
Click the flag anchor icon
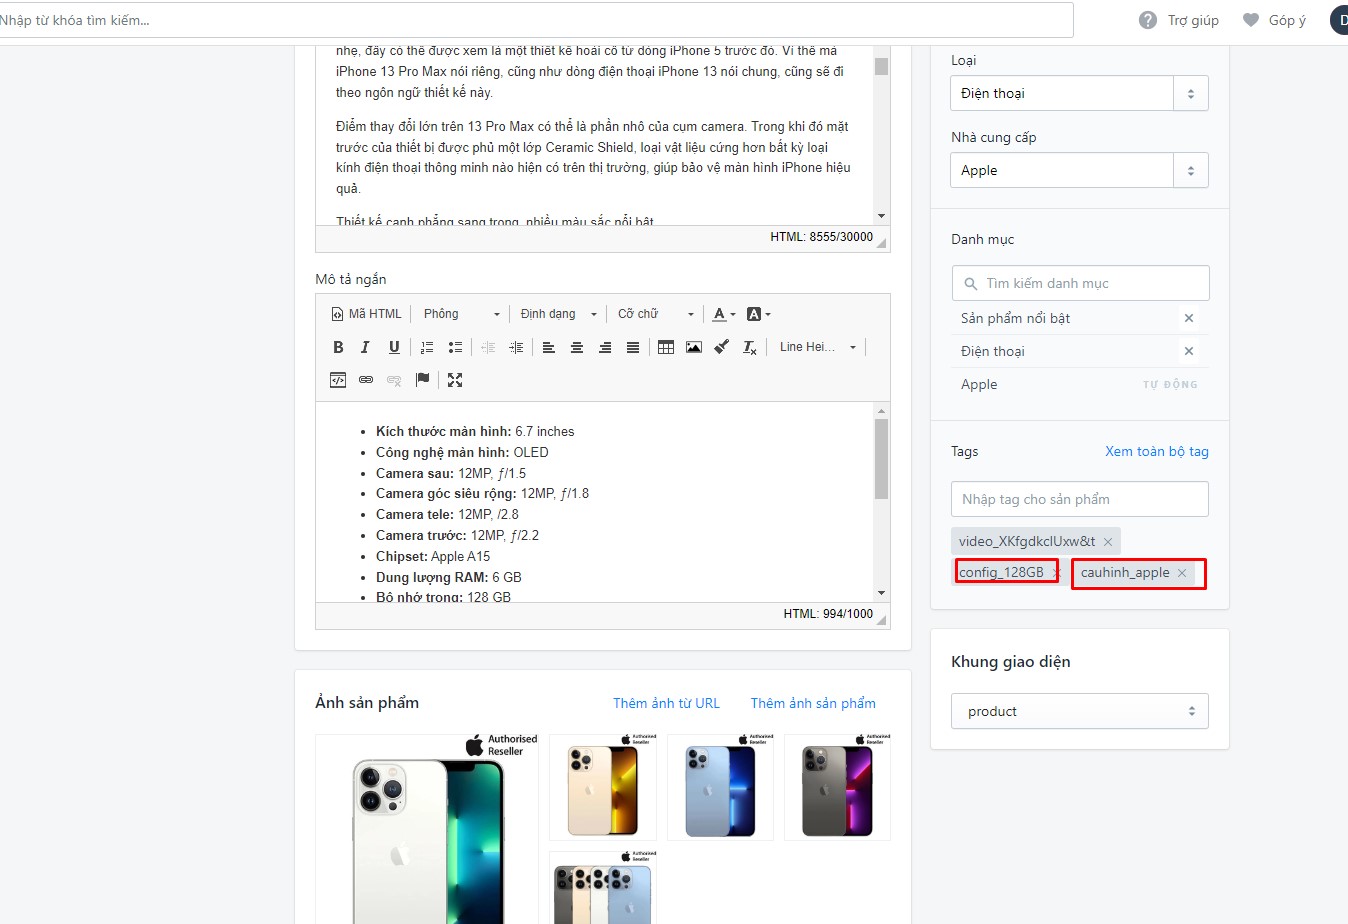pos(422,380)
